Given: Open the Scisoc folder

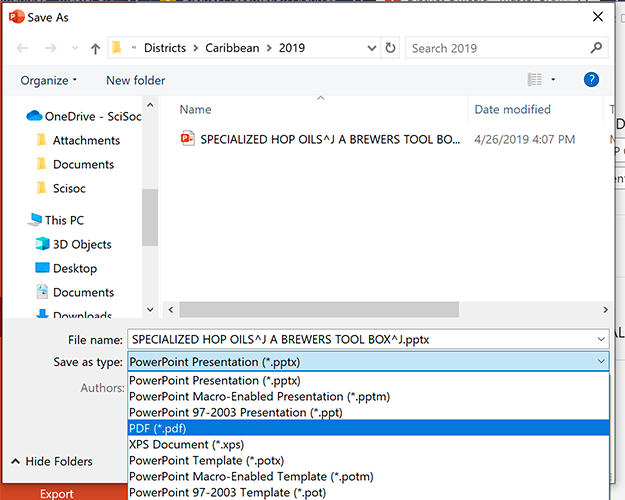Looking at the screenshot, I should [x=61, y=188].
